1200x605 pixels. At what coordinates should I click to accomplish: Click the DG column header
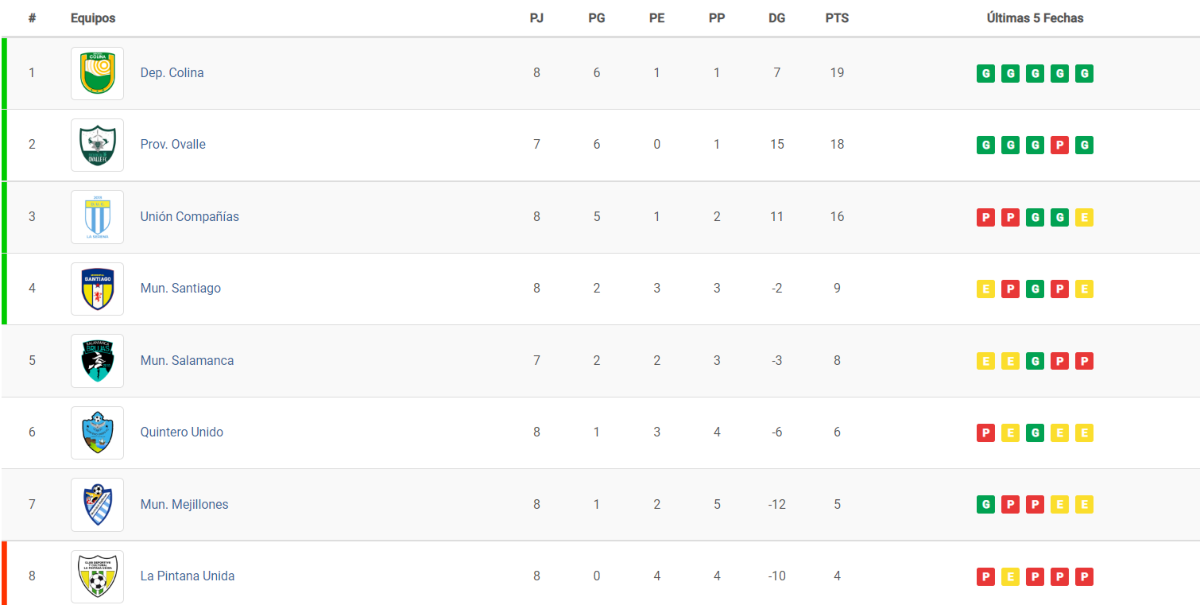click(x=777, y=18)
